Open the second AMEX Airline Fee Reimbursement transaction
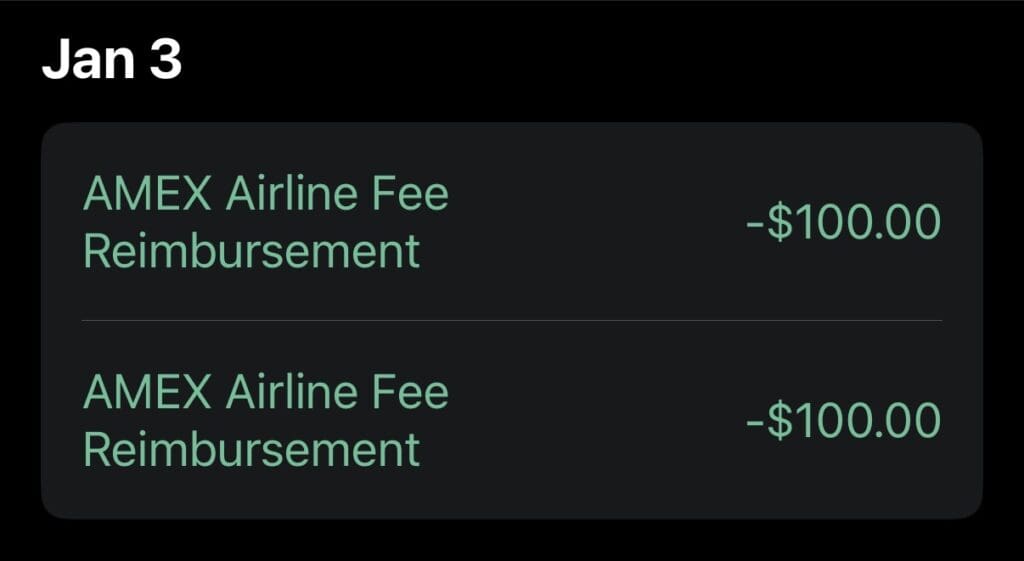Viewport: 1024px width, 561px height. [266, 420]
